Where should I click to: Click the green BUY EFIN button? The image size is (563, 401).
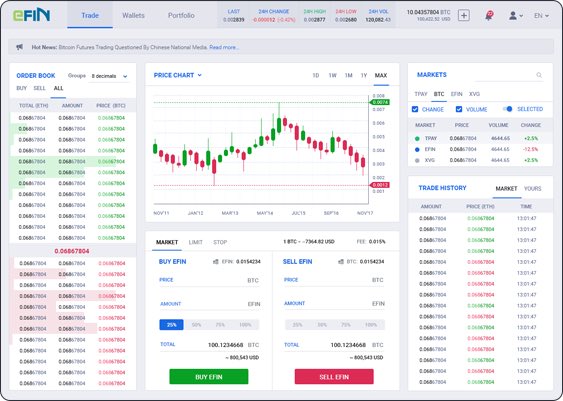(x=209, y=377)
